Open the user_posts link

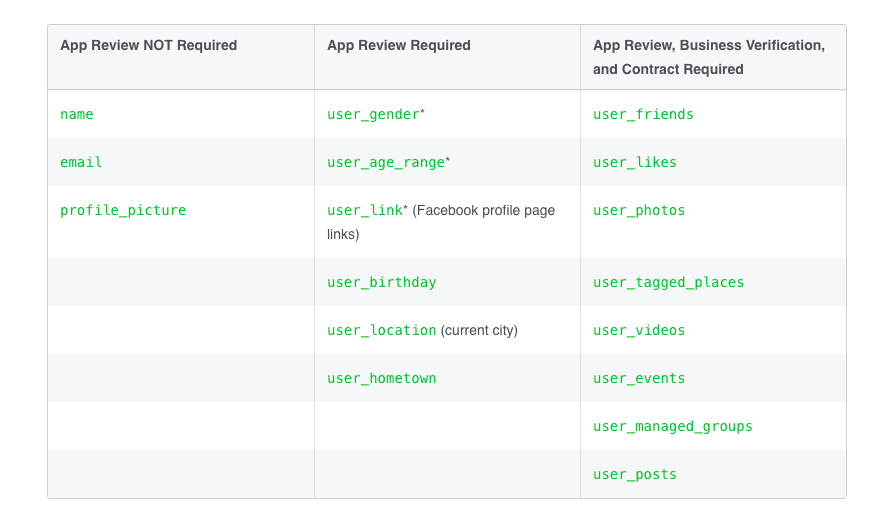tap(635, 475)
